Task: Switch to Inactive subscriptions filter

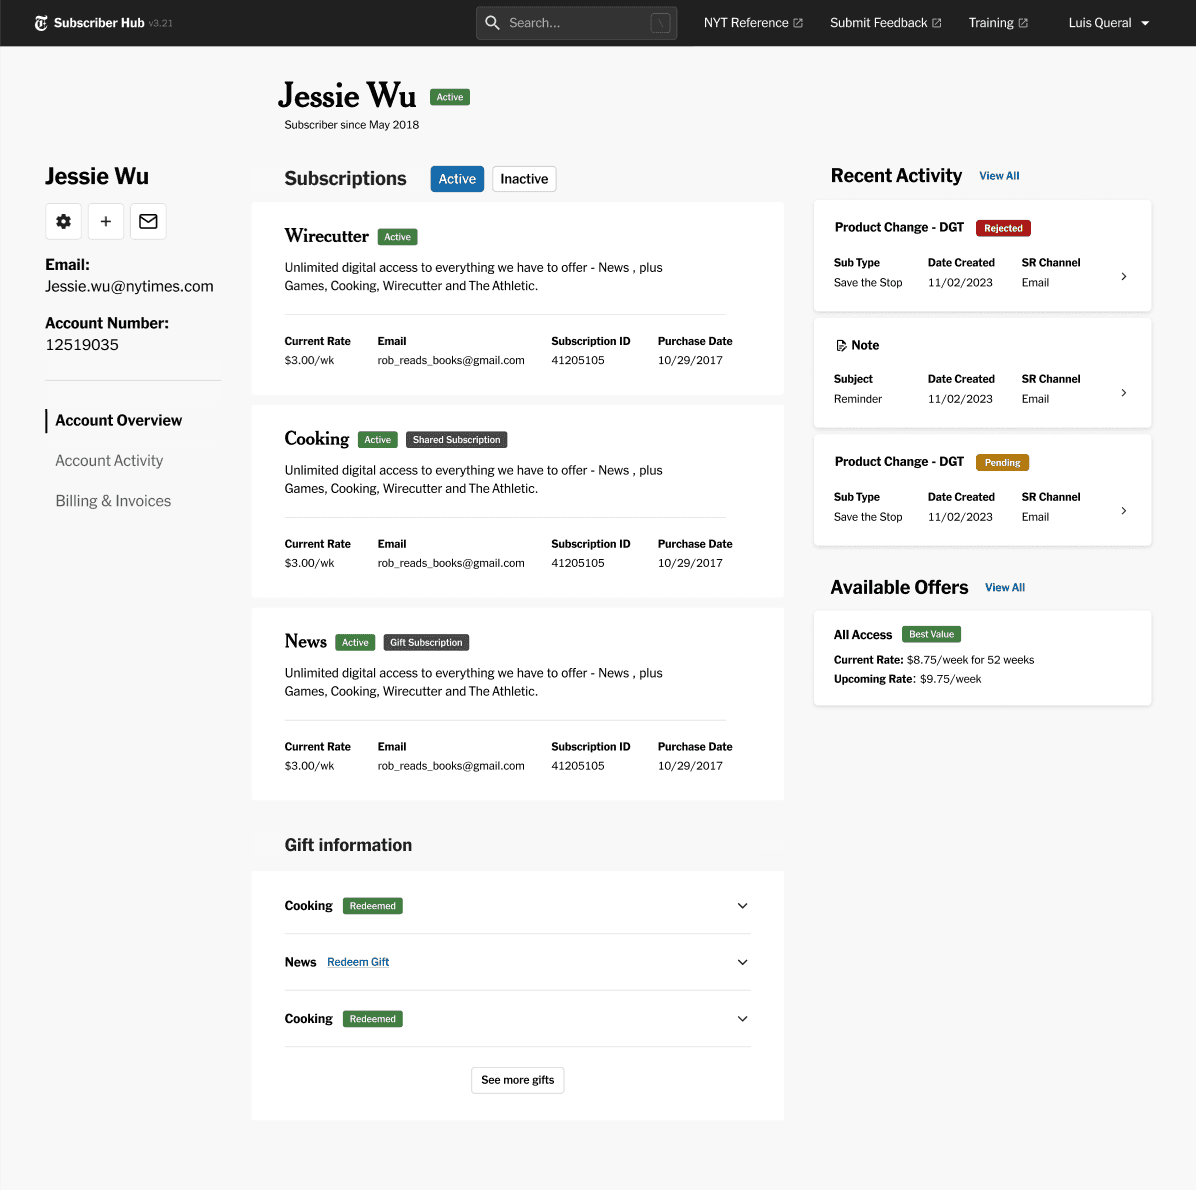Action: [524, 179]
